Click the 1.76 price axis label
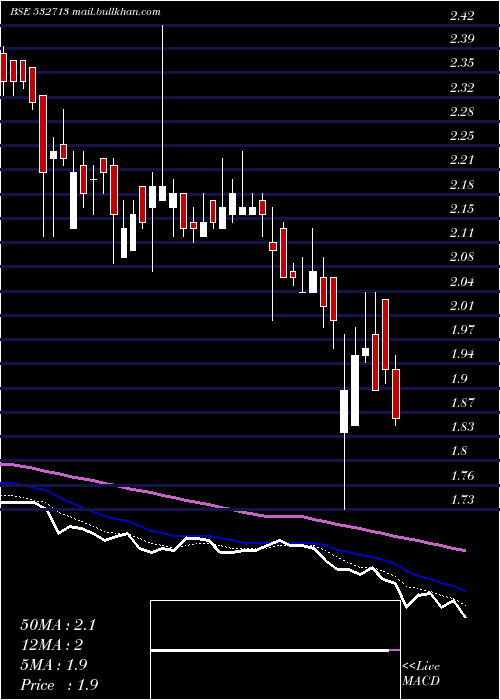Image resolution: width=500 pixels, height=700 pixels. pyautogui.click(x=462, y=476)
